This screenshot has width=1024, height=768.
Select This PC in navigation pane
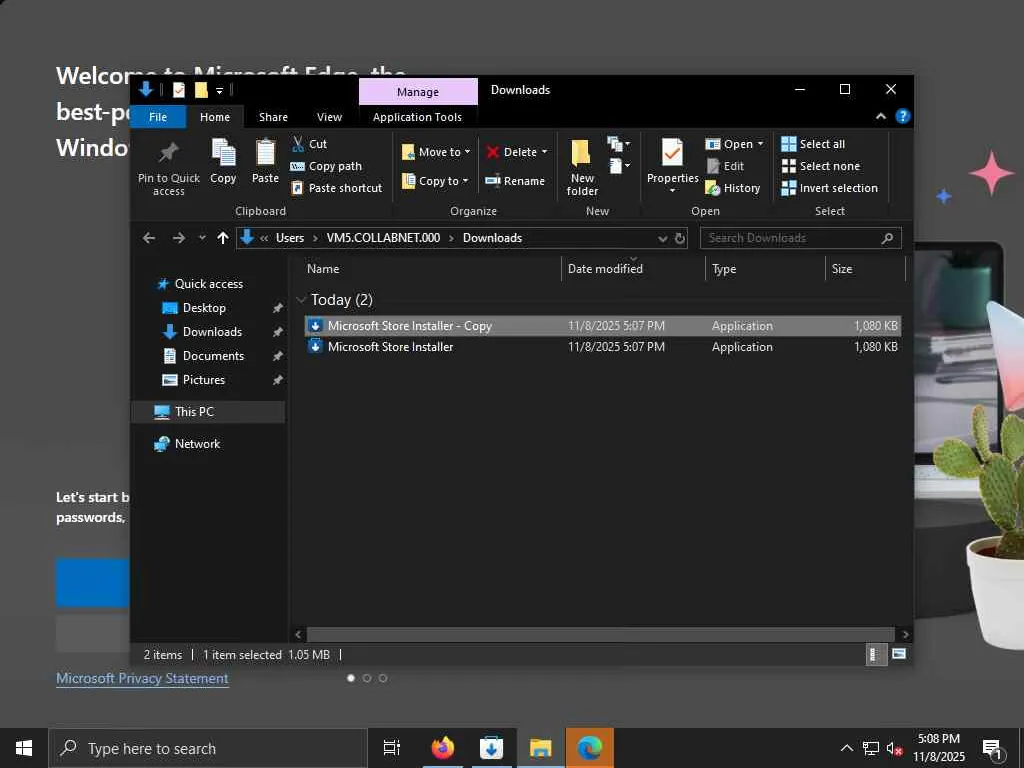(195, 411)
